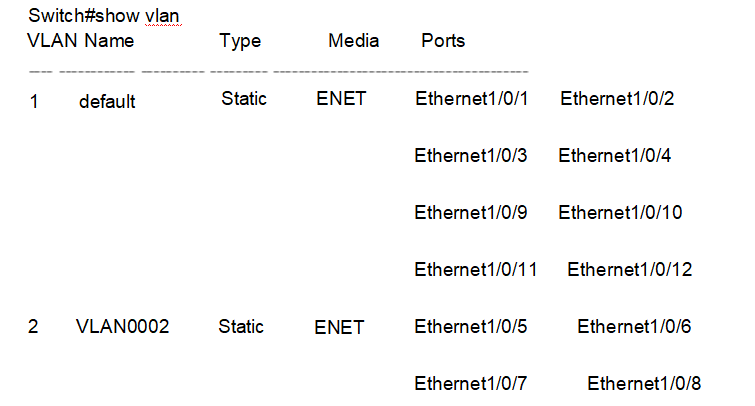Select port Ethernet1/0/3
Screen dimensions: 755x406
470,155
